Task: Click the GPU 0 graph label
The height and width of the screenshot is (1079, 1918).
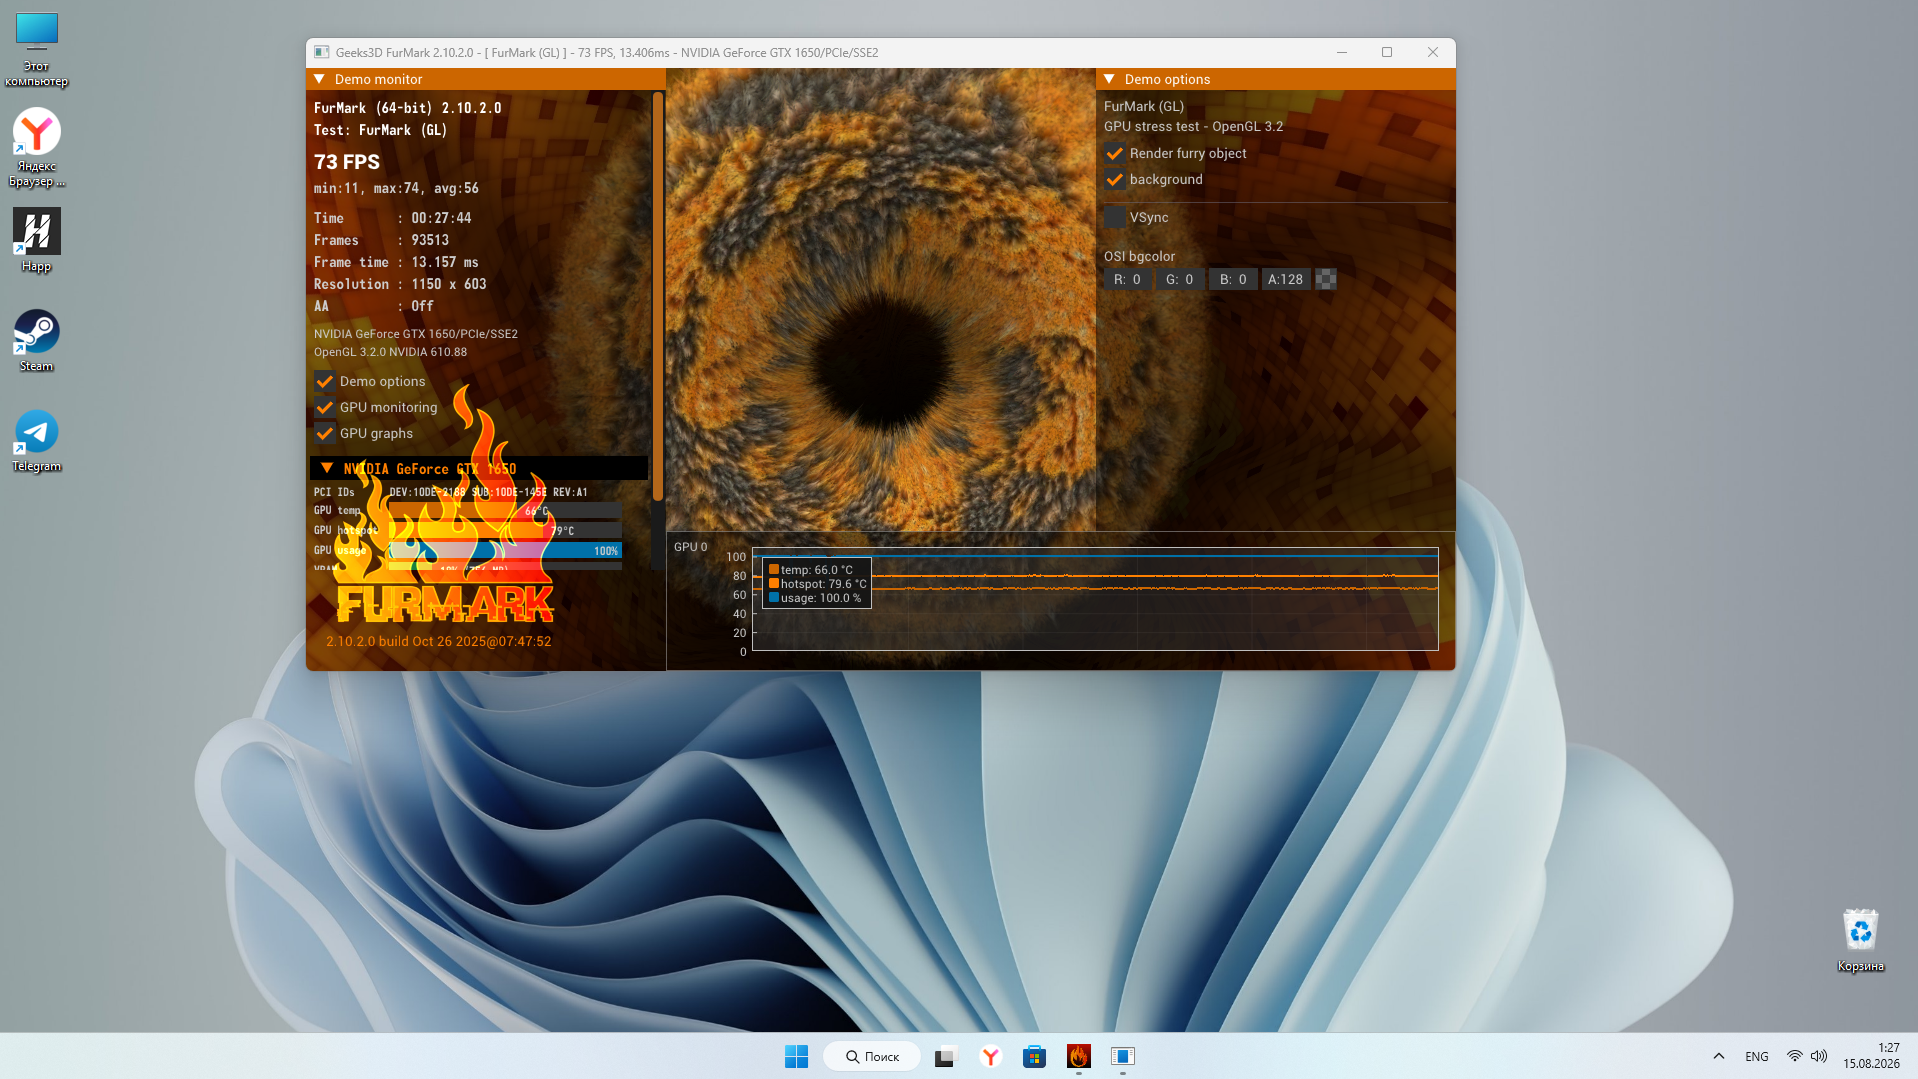Action: pos(690,547)
